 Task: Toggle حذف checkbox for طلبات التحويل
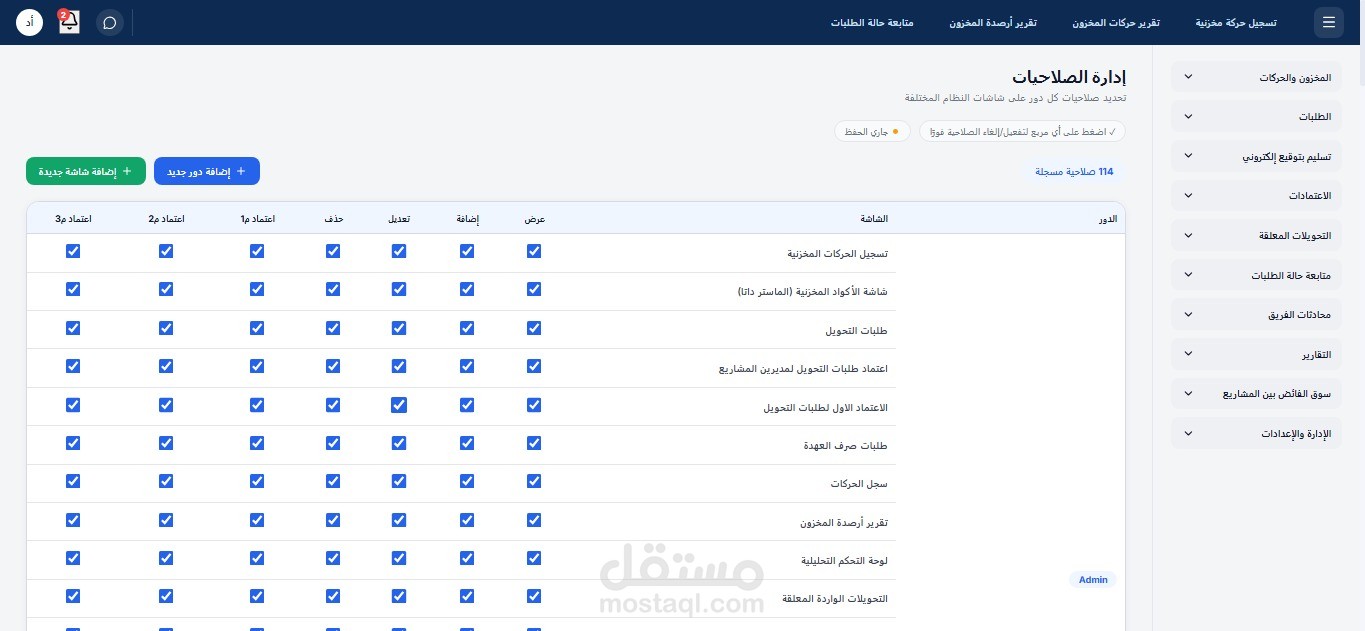(333, 328)
